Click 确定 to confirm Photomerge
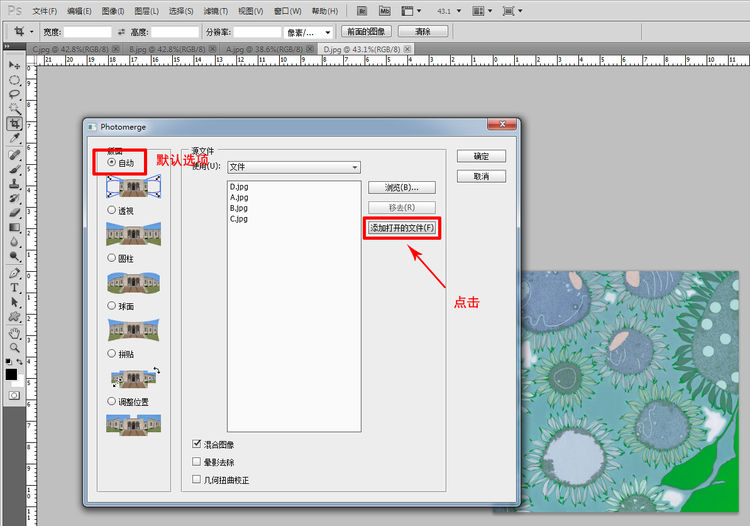This screenshot has width=750, height=526. click(x=481, y=156)
